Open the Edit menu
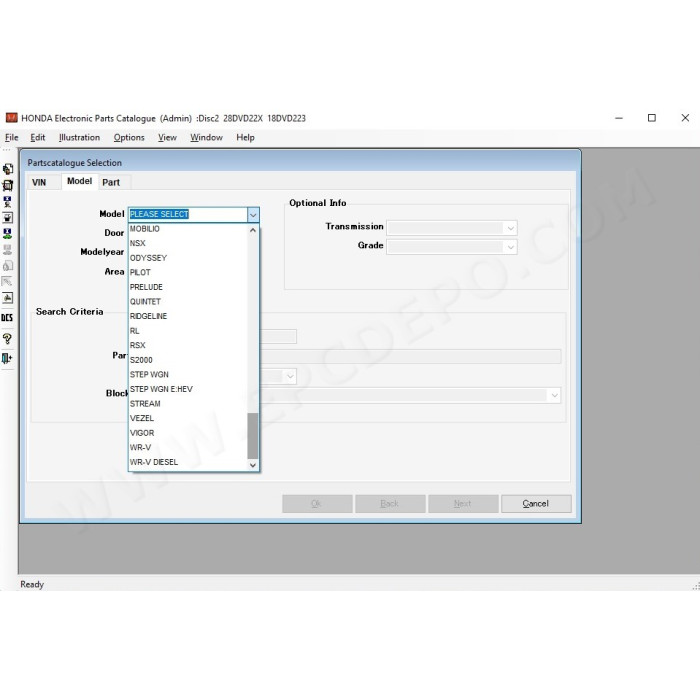Image resolution: width=700 pixels, height=700 pixels. pyautogui.click(x=38, y=138)
